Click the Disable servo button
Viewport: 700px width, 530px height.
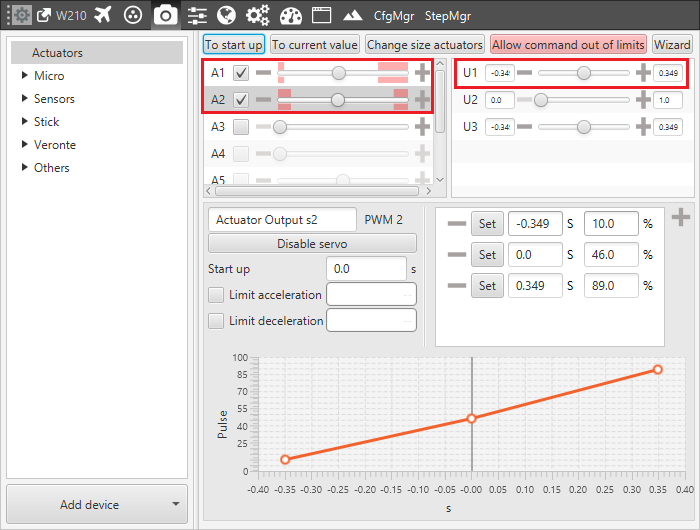point(312,244)
